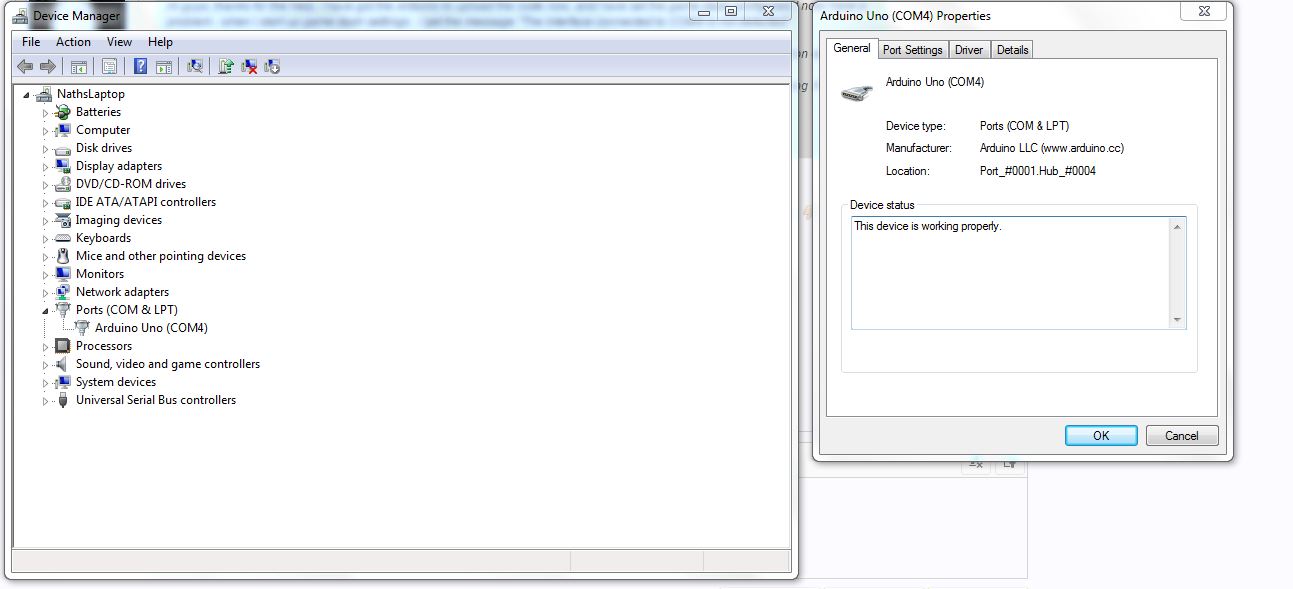
Task: Select the General tab
Action: (852, 48)
